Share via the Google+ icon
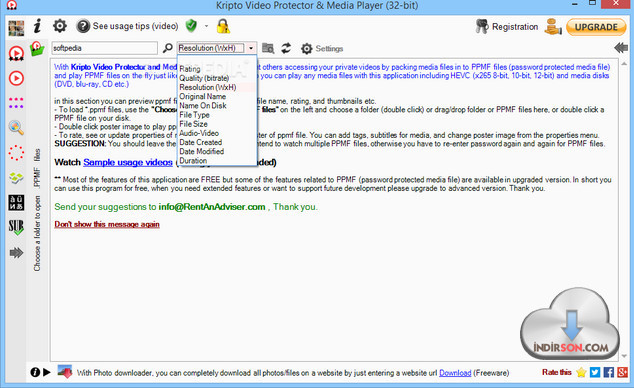 click(622, 372)
